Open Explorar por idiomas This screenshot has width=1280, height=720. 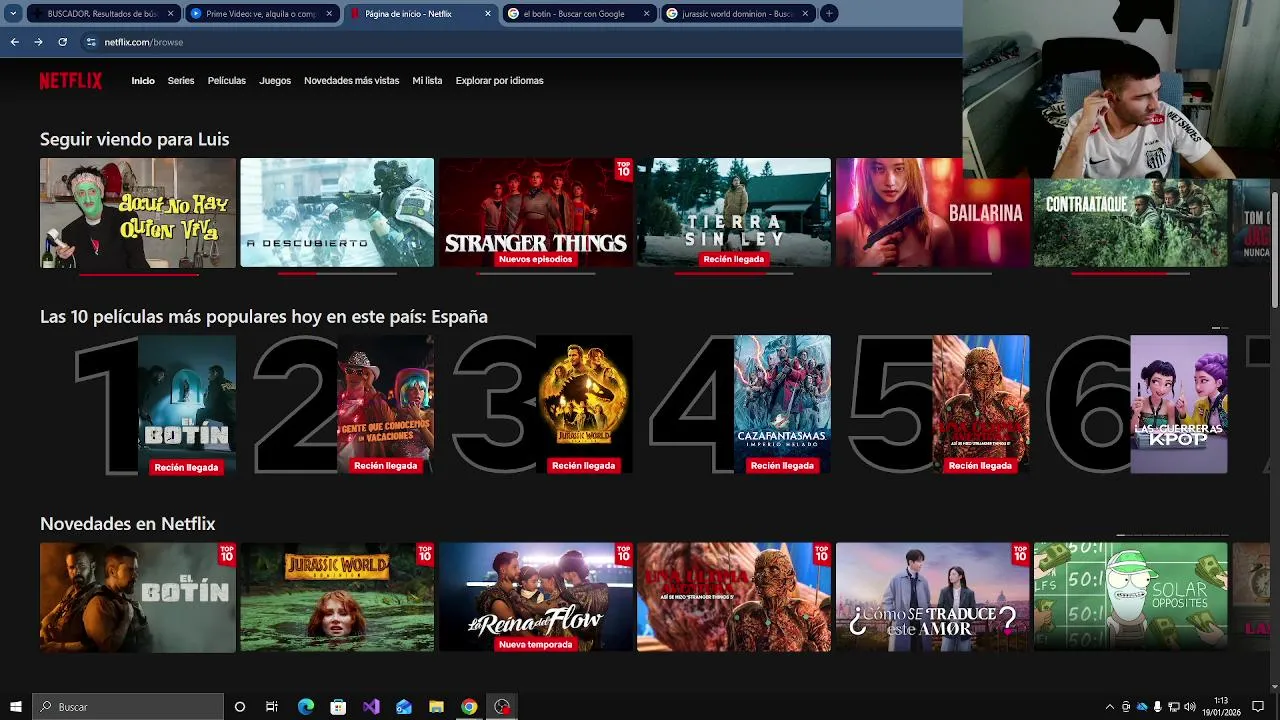[x=499, y=81]
